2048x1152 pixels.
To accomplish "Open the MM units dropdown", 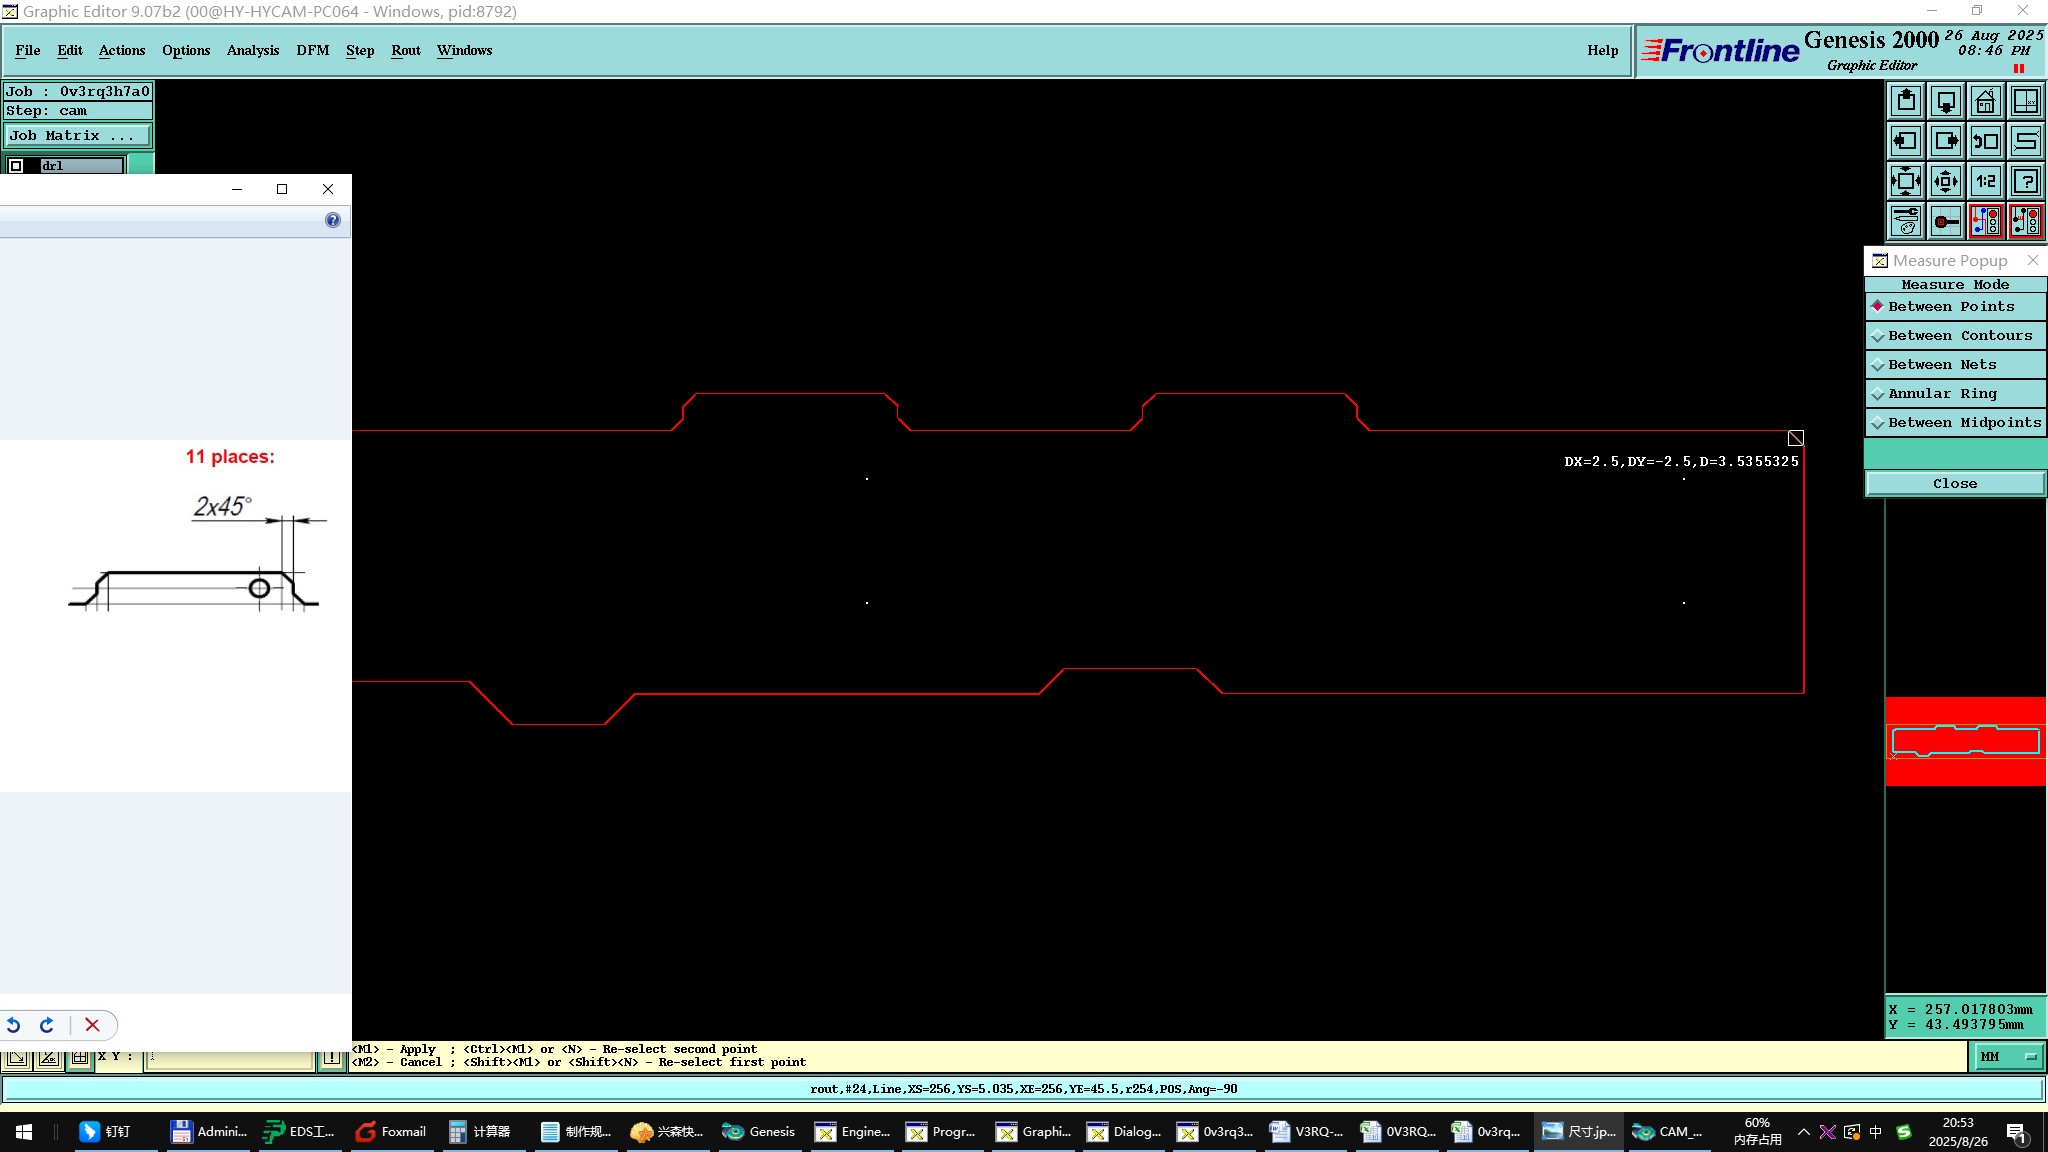I will coord(2008,1057).
